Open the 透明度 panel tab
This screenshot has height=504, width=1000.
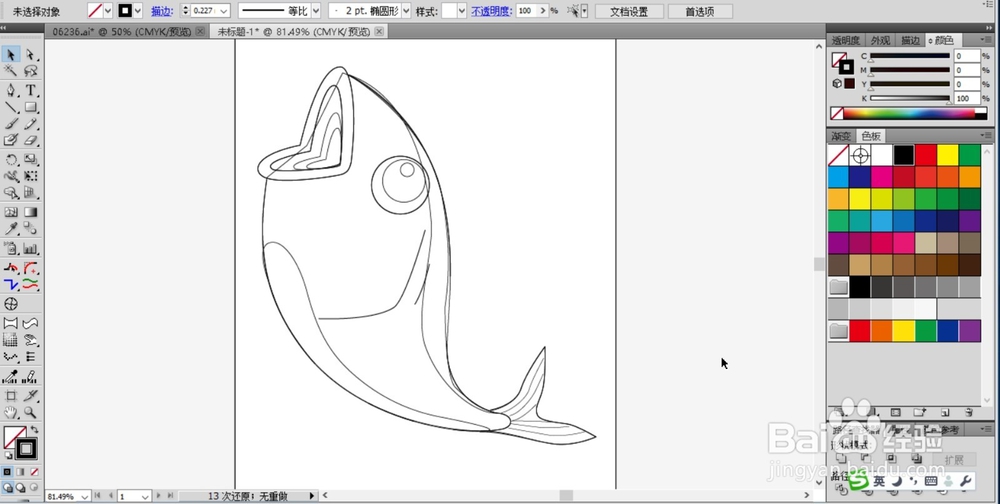pos(846,40)
